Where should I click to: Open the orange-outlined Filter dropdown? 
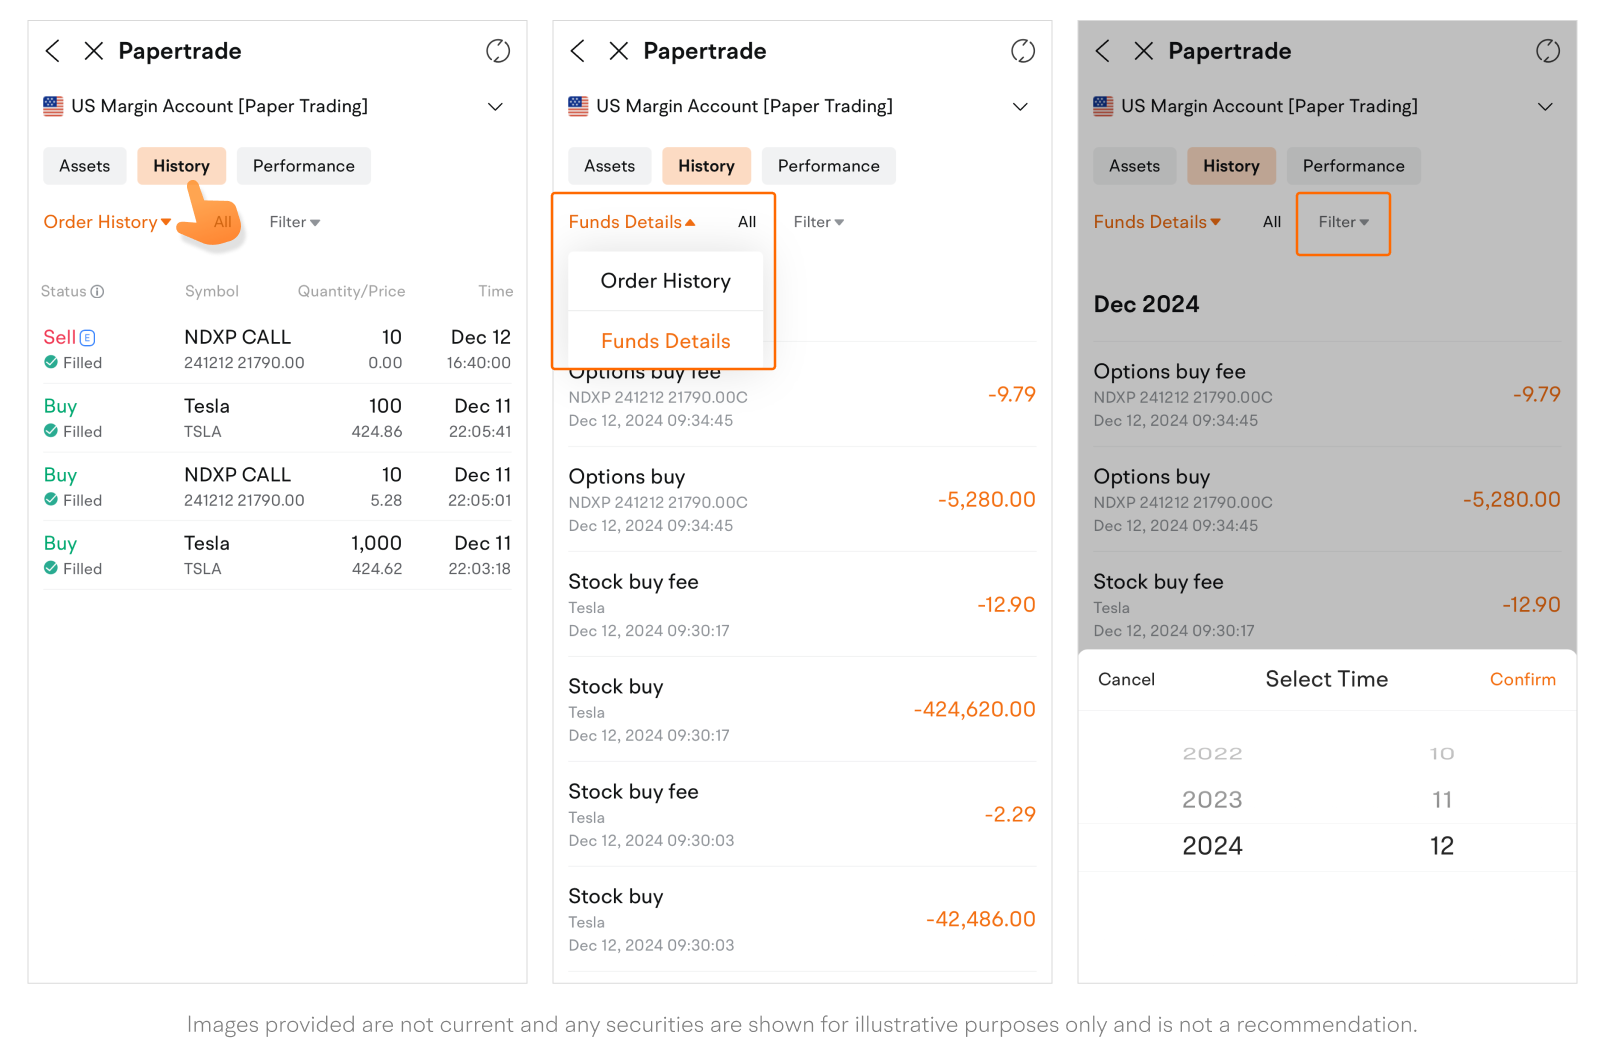coord(1343,222)
